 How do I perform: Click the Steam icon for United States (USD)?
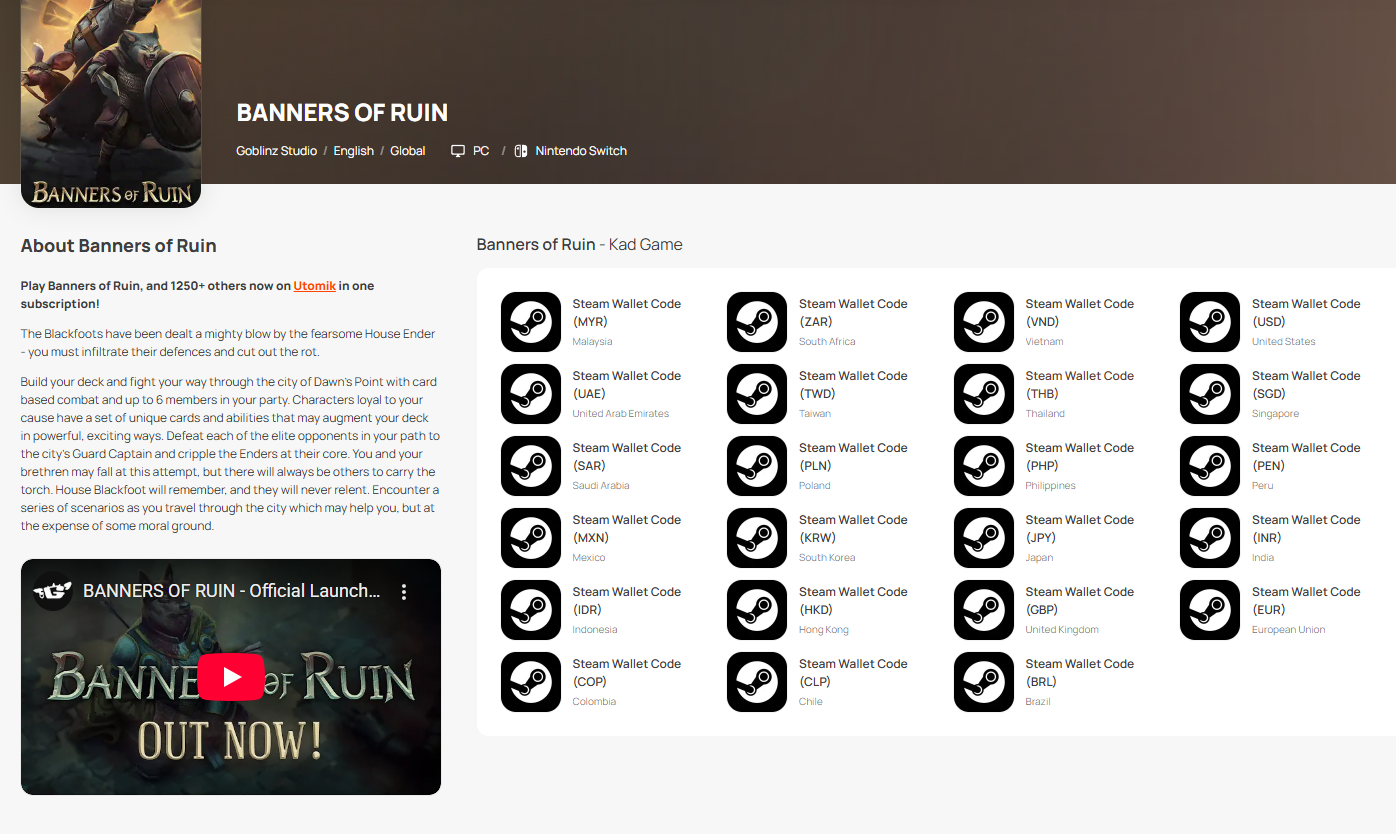[x=1210, y=322]
